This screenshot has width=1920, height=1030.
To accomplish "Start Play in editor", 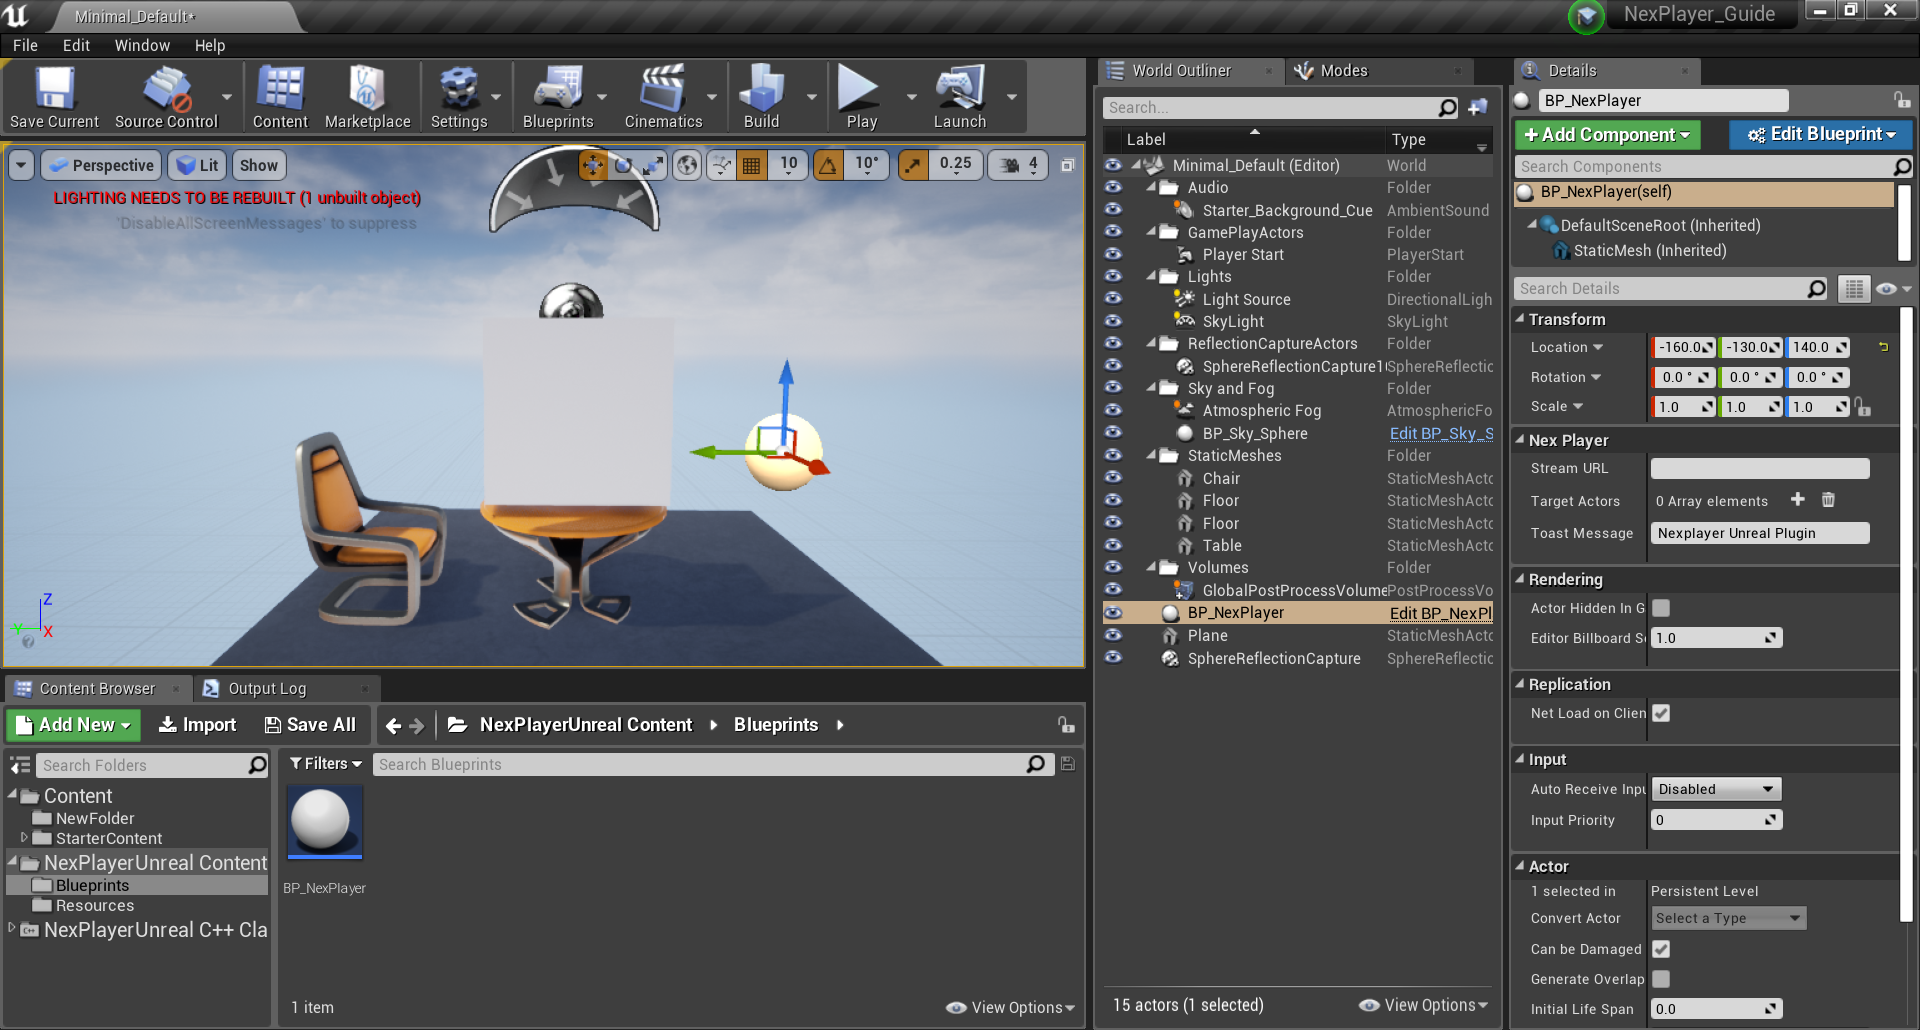I will [x=860, y=97].
